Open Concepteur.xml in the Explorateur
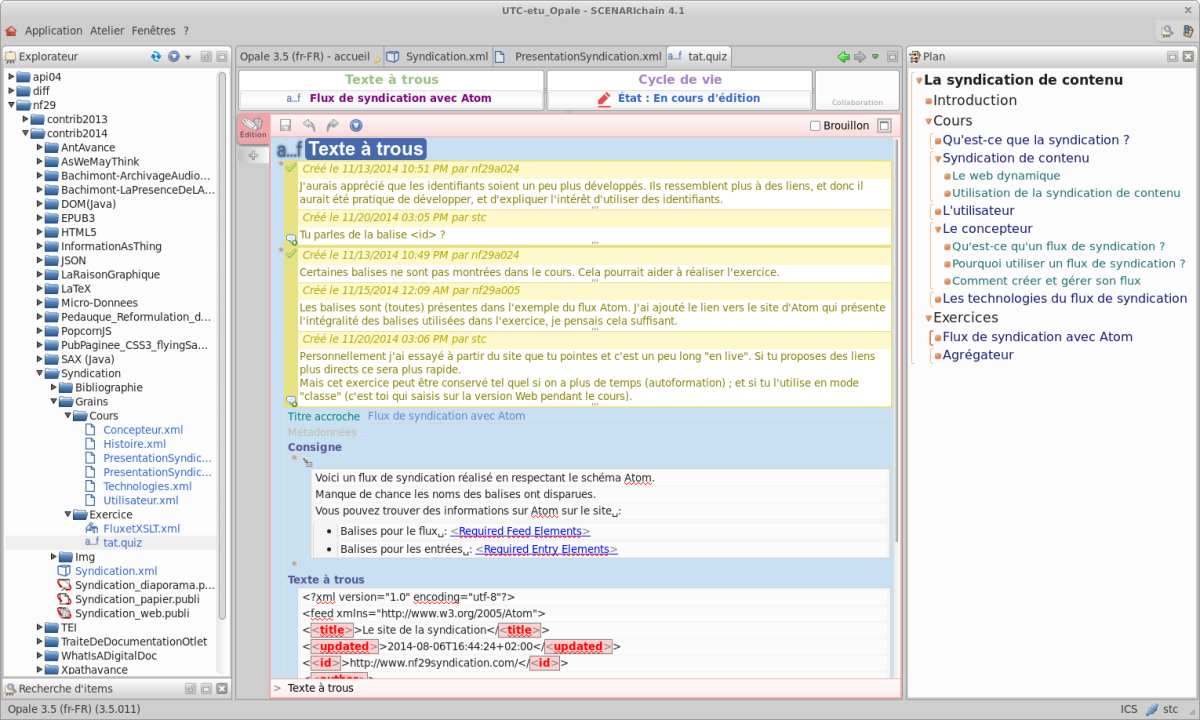This screenshot has width=1200, height=720. coord(143,430)
